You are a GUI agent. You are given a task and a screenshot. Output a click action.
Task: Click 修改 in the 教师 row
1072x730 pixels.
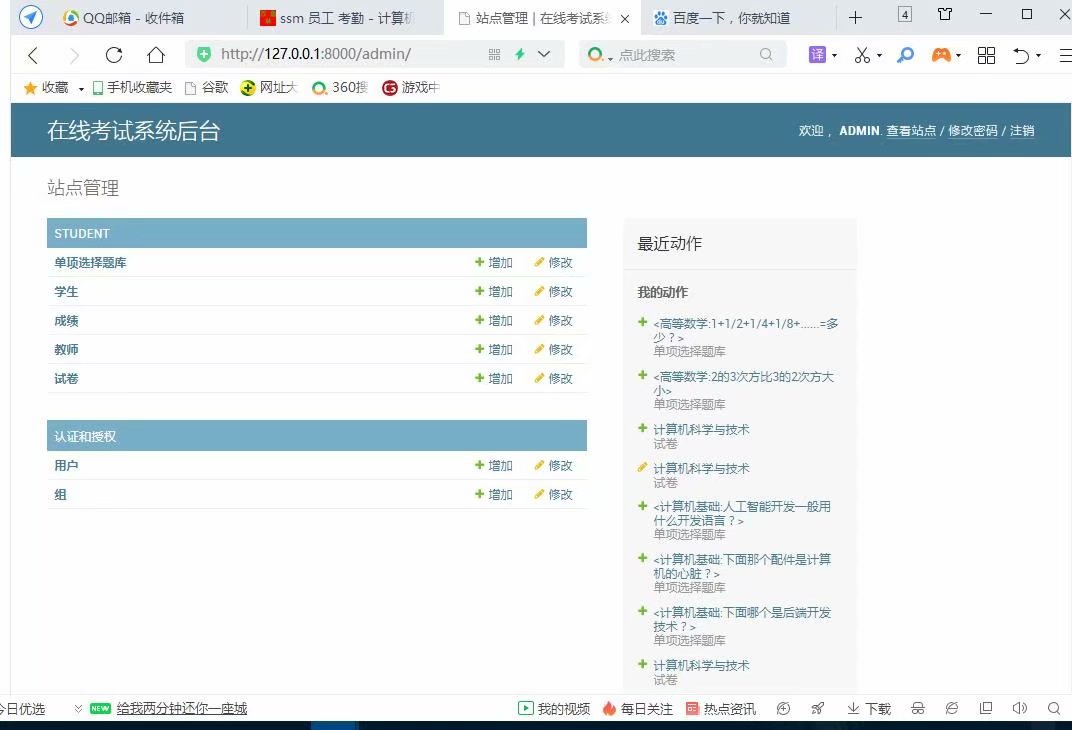click(x=553, y=349)
